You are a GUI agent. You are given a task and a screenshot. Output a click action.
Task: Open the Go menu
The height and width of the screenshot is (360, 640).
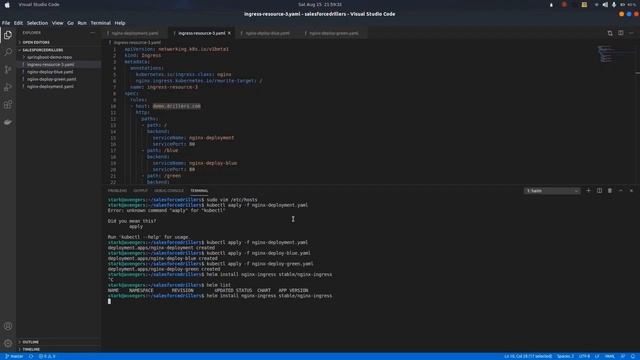pyautogui.click(x=71, y=23)
